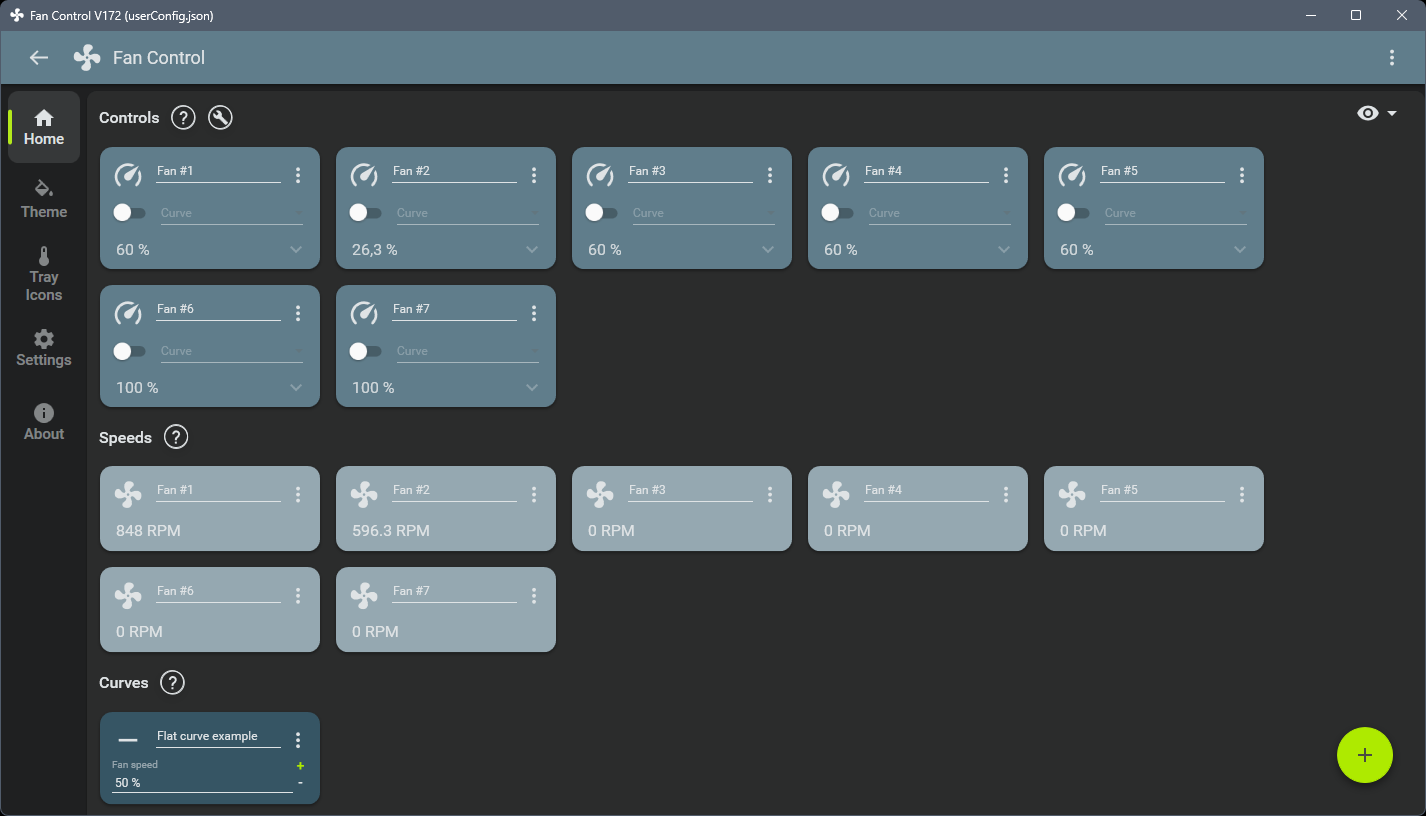Click the back arrow in the header
Screen dimensions: 1426x816
(38, 57)
